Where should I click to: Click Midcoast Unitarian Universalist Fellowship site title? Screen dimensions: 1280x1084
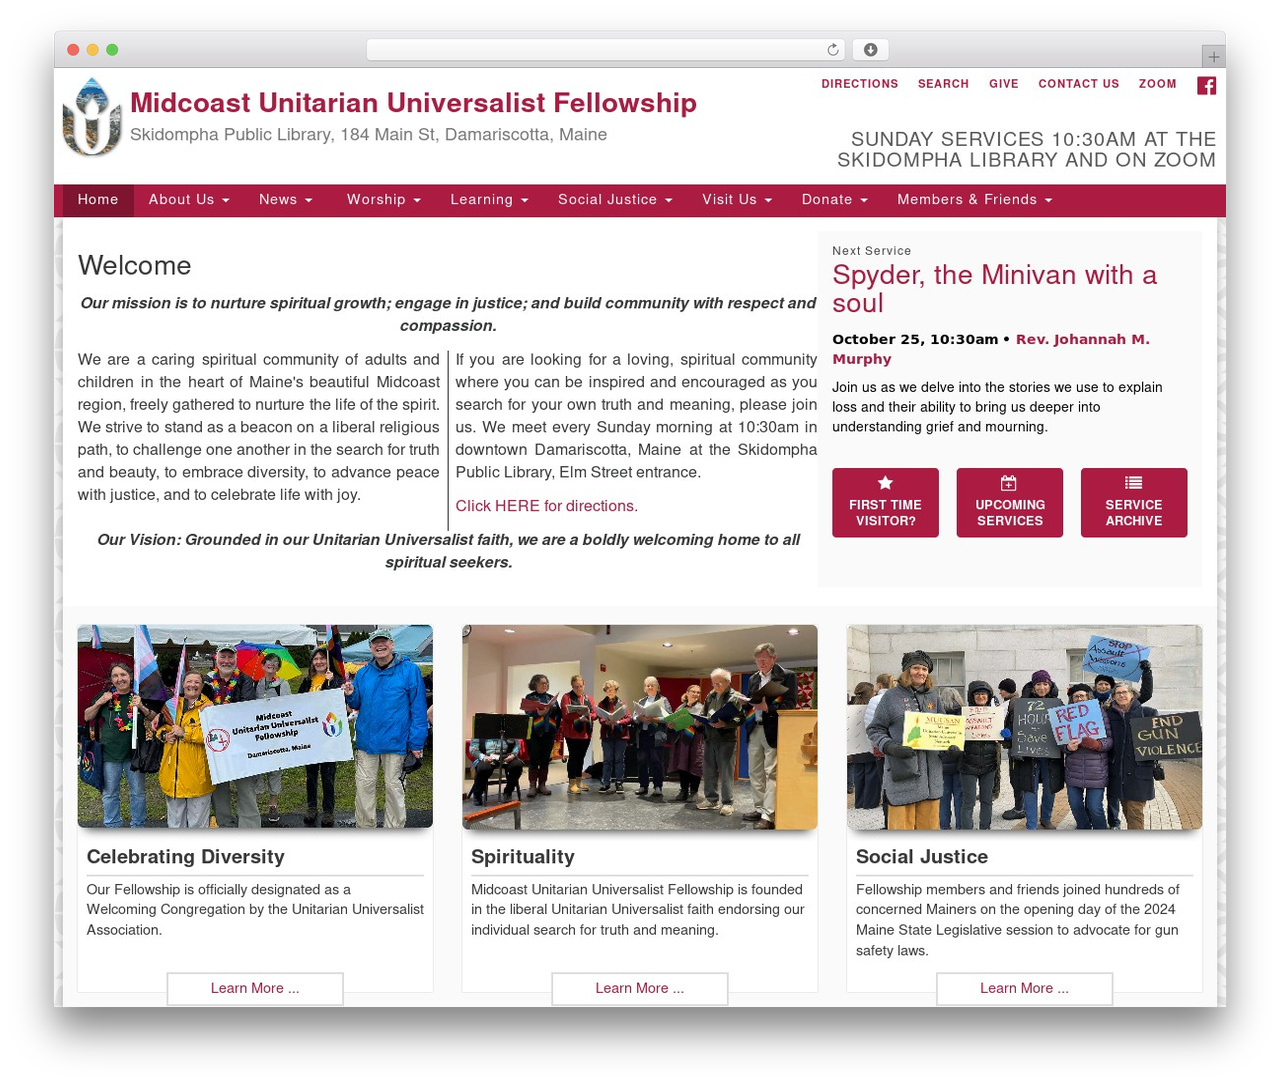(413, 103)
